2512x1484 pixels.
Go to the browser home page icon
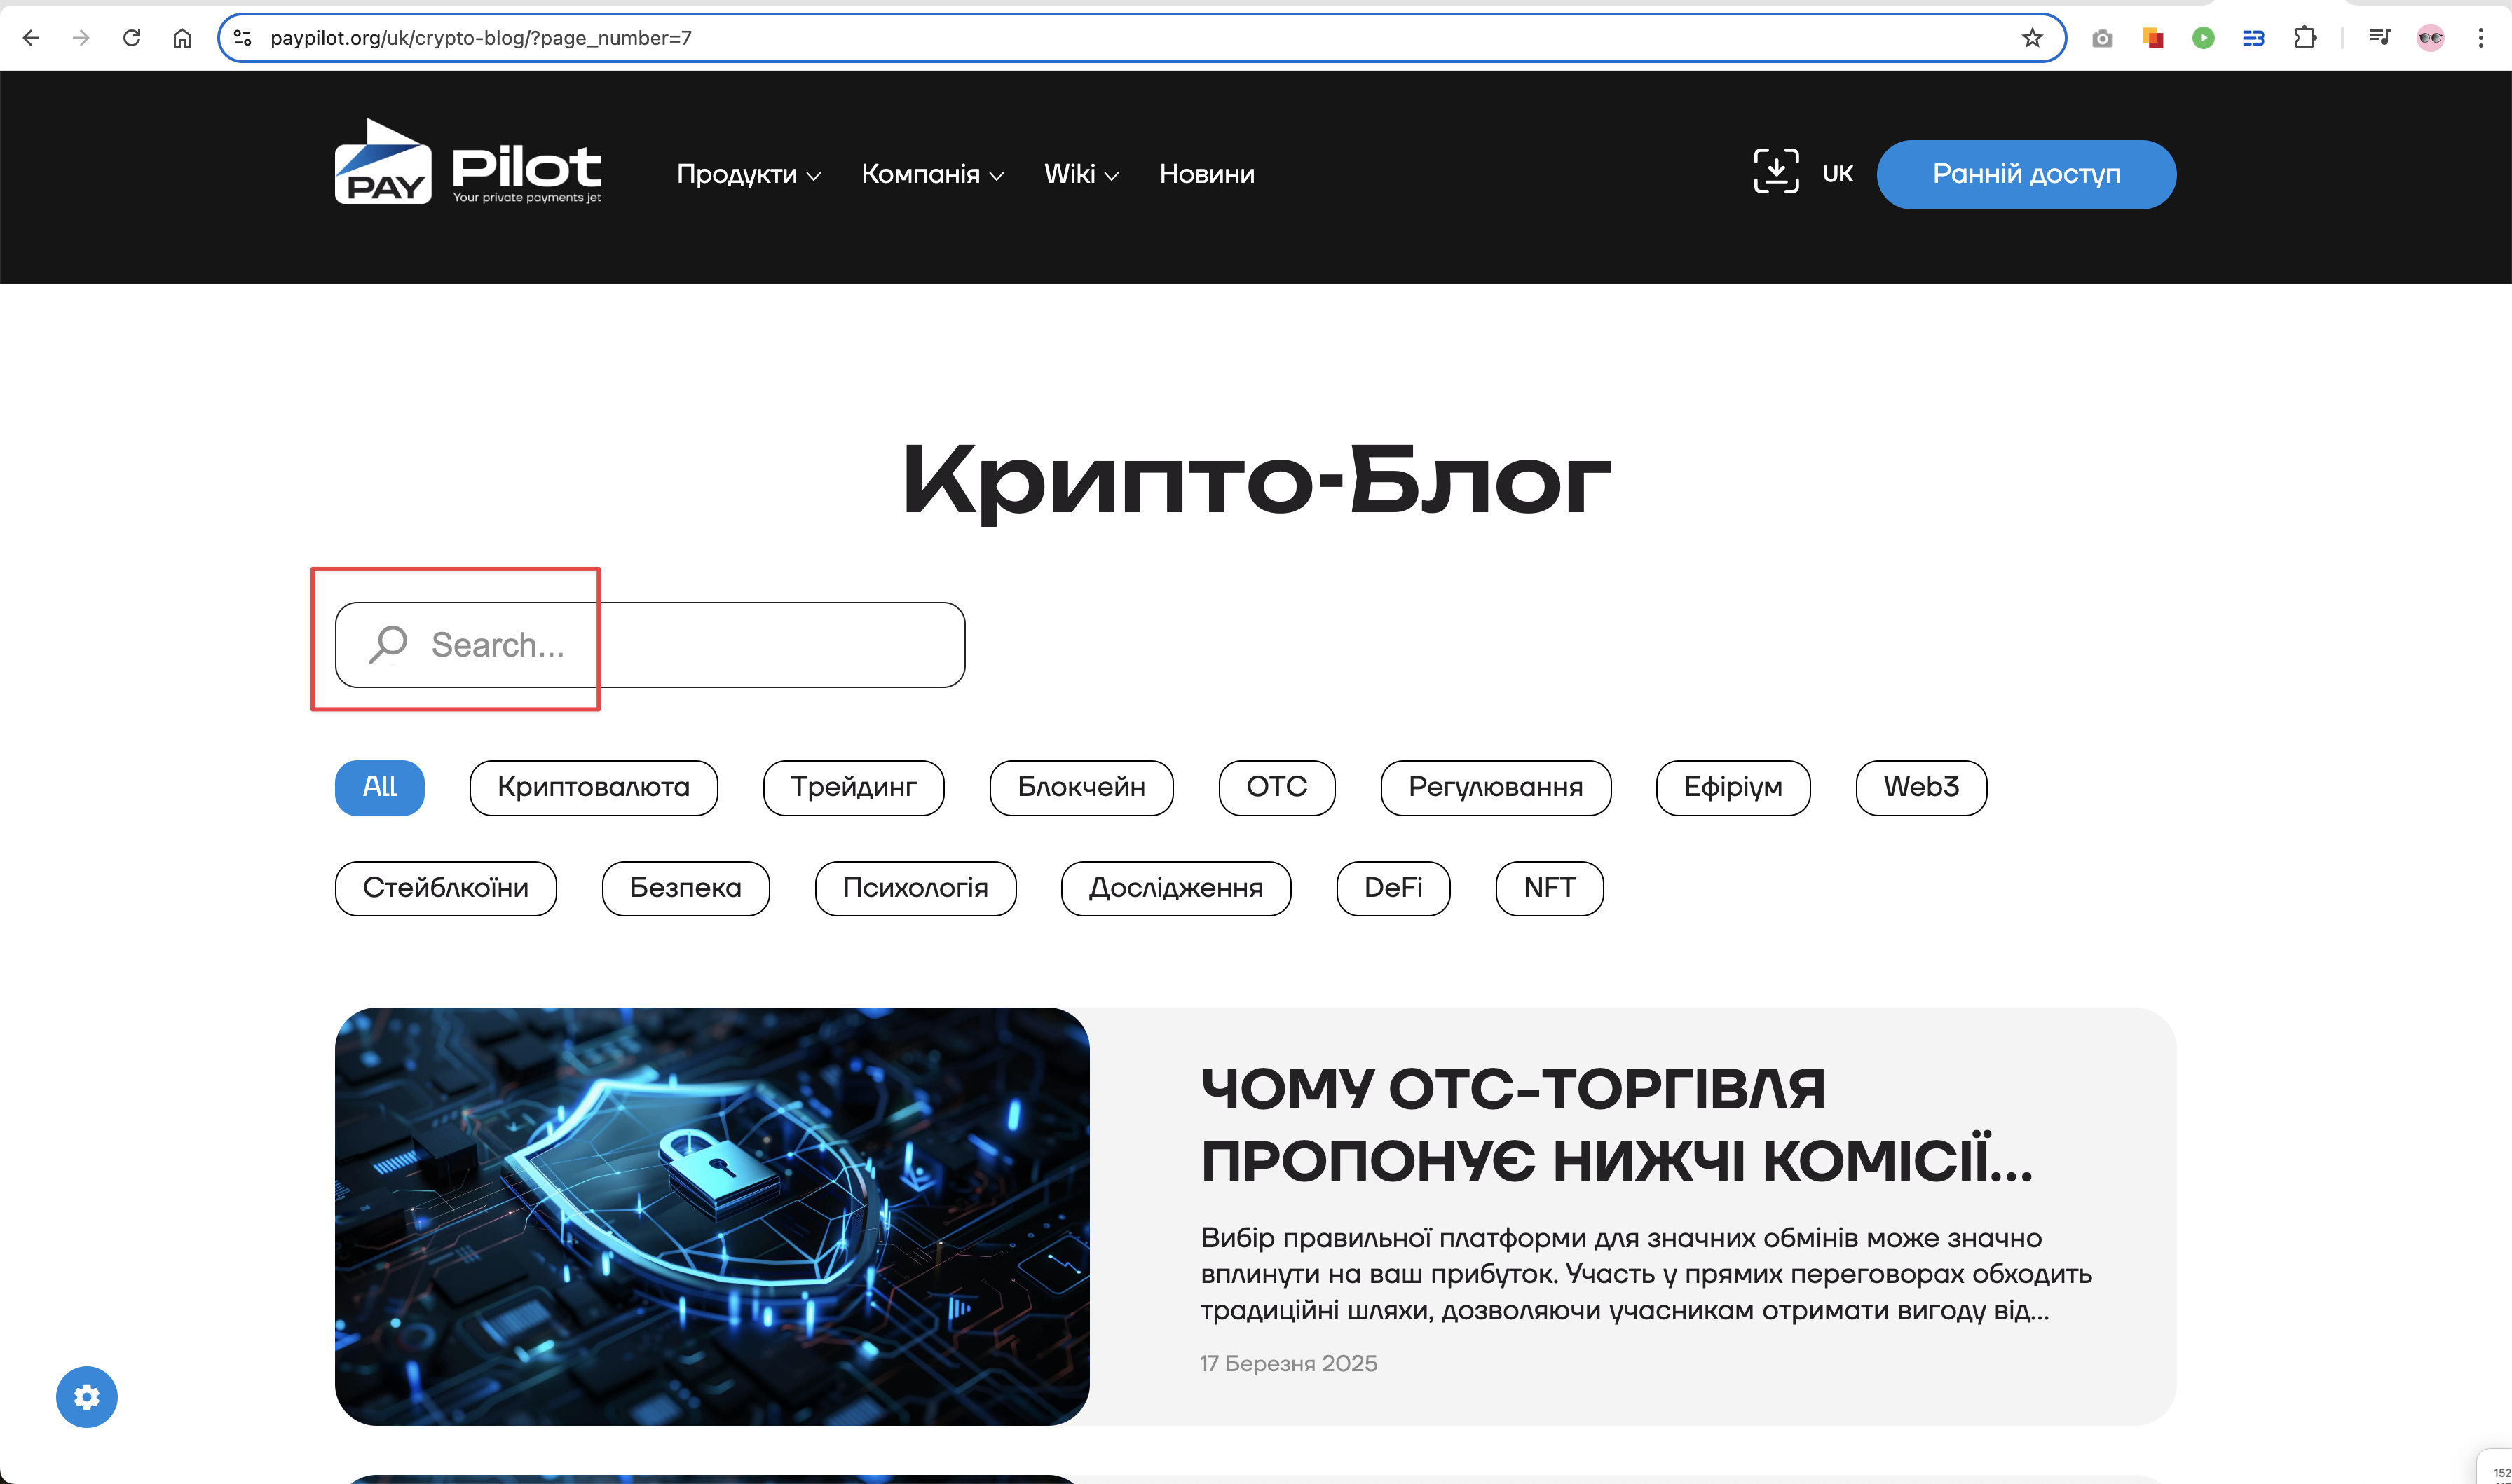click(182, 38)
